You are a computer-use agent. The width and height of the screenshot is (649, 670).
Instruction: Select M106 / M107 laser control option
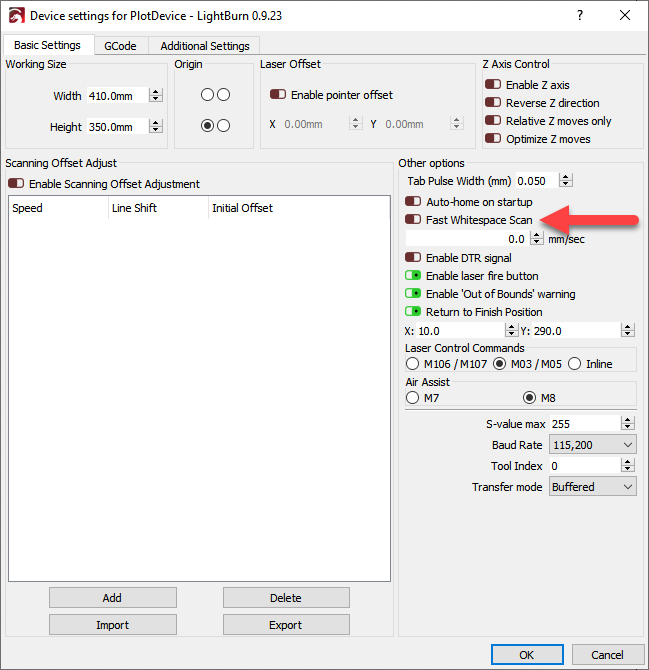[412, 364]
